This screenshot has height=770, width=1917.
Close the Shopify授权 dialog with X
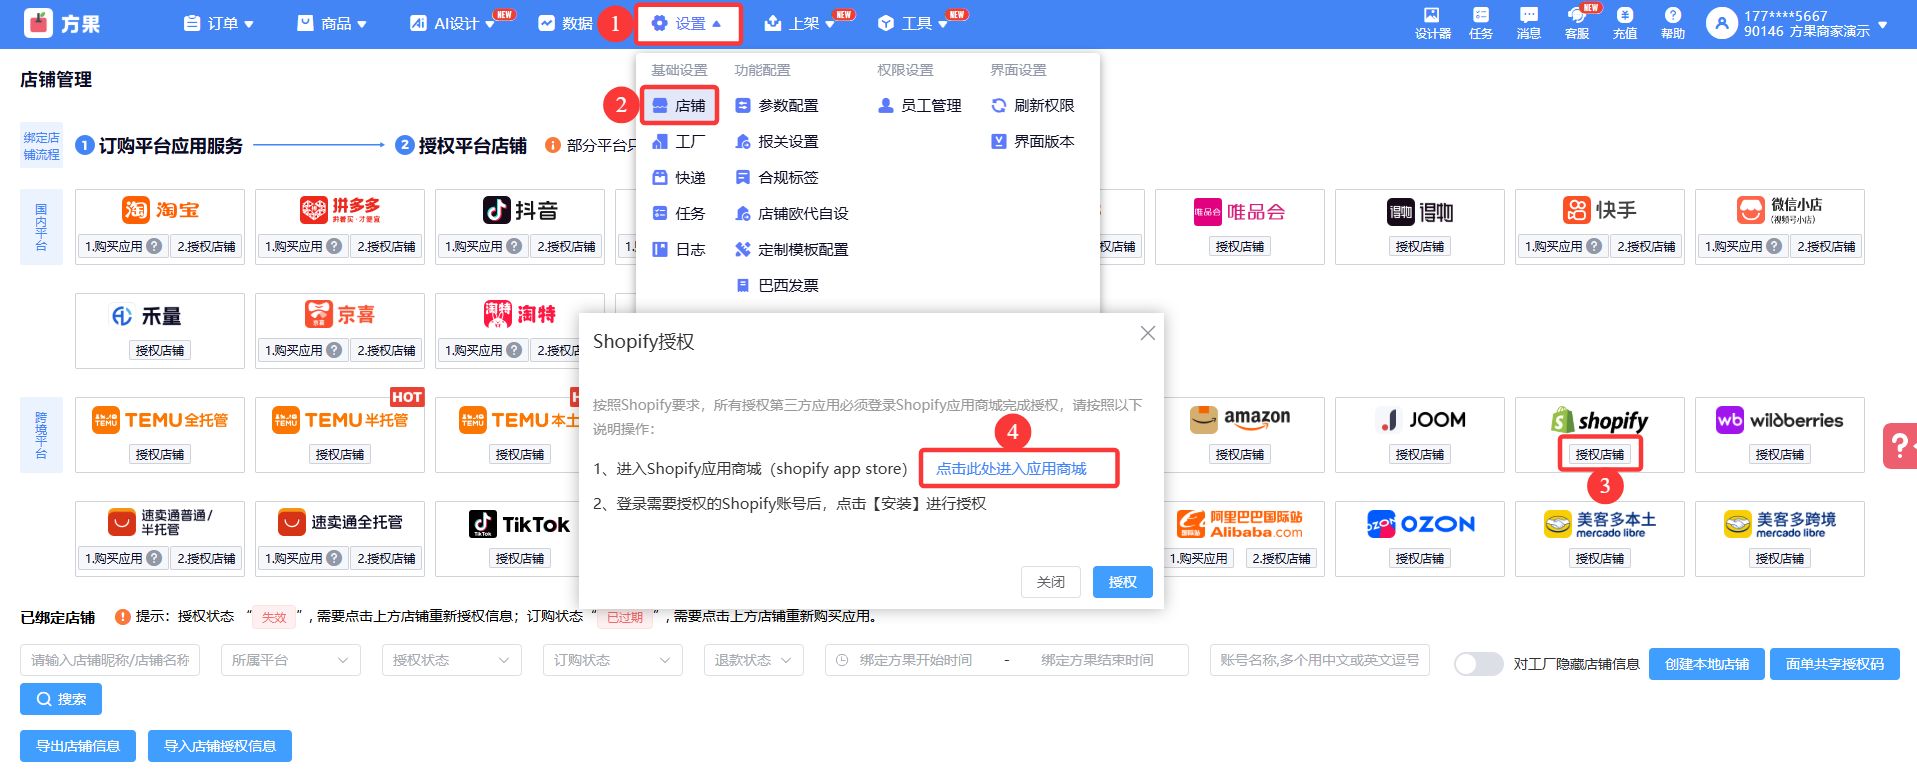coord(1148,333)
